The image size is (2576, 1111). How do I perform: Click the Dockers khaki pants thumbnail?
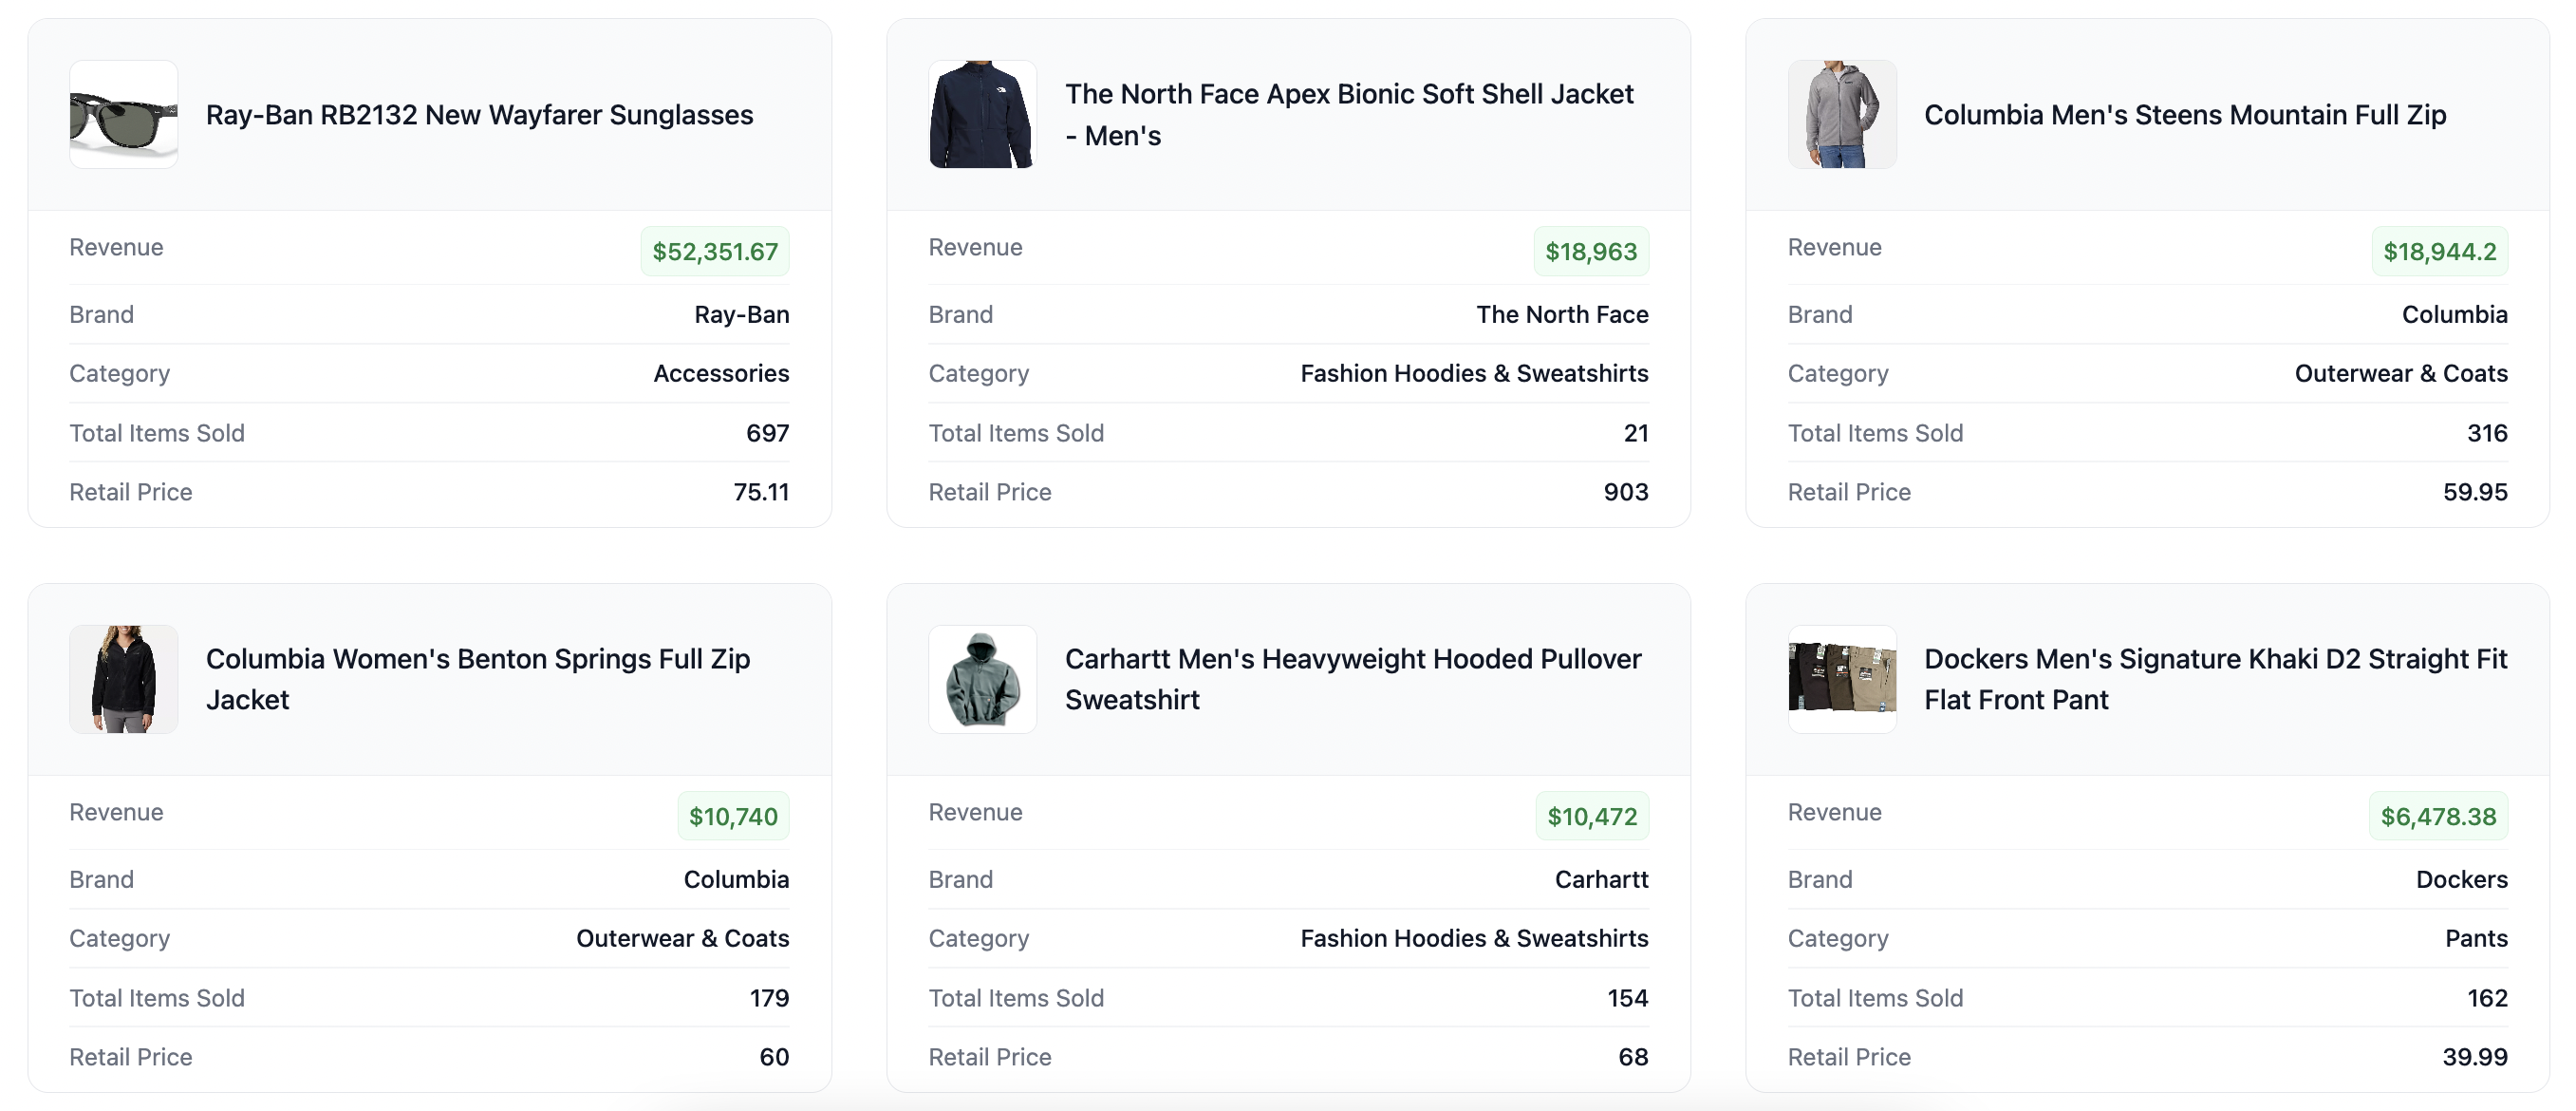pos(1841,680)
